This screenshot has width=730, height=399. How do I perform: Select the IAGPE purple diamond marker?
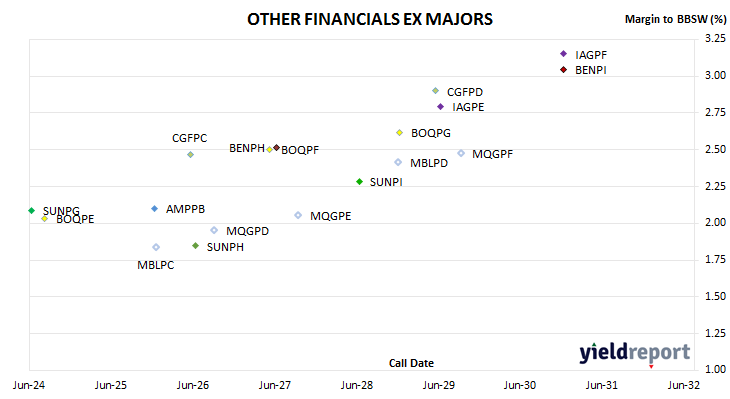click(440, 107)
